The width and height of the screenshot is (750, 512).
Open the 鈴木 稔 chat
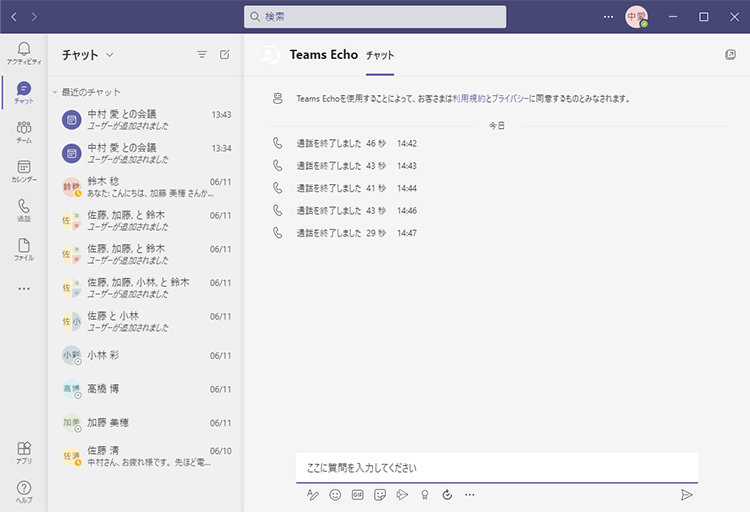146,187
